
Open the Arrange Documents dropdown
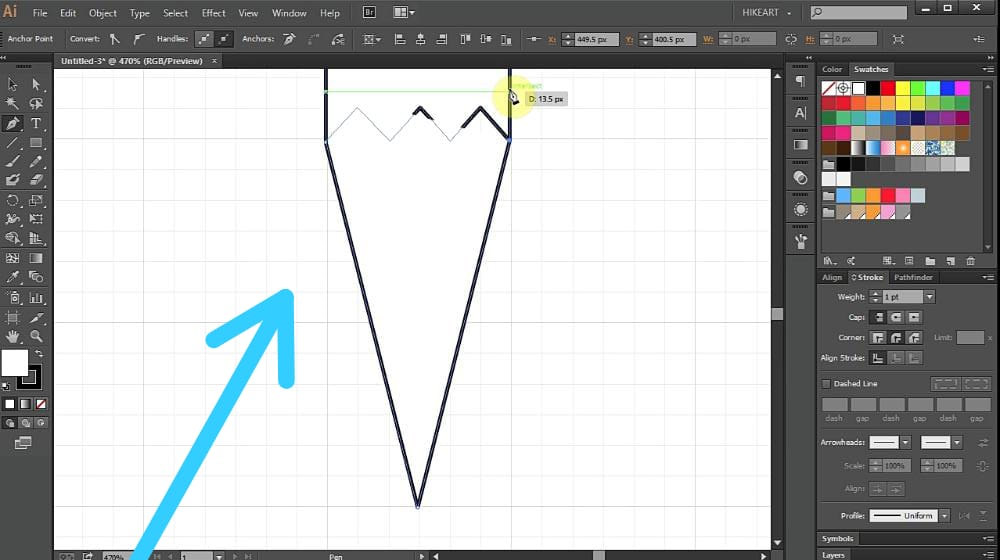coord(404,12)
